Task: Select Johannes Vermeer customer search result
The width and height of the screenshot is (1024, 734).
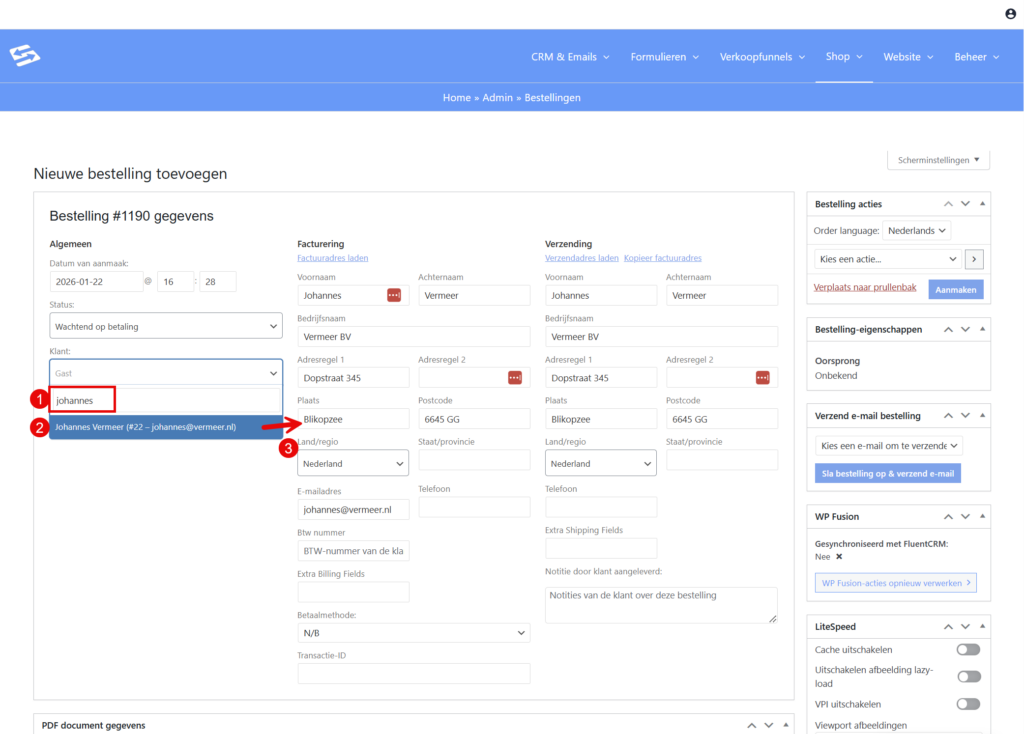Action: (146, 427)
